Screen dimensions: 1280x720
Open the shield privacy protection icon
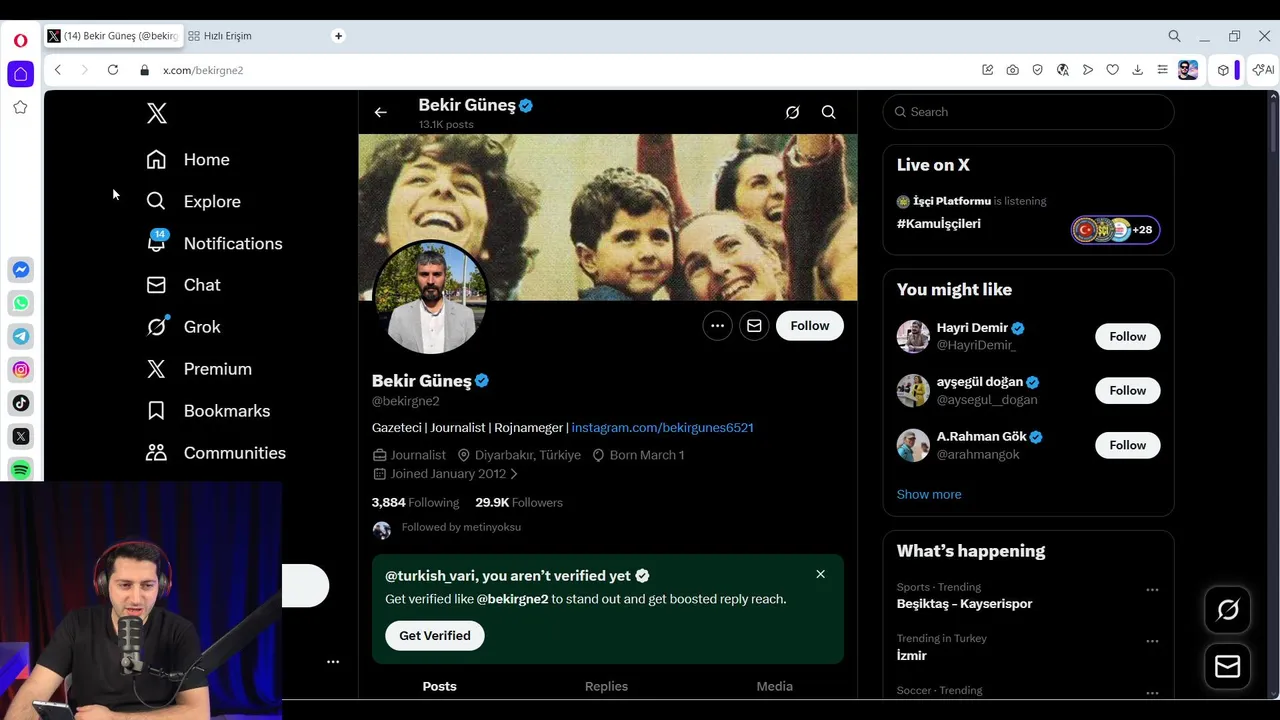(1038, 70)
